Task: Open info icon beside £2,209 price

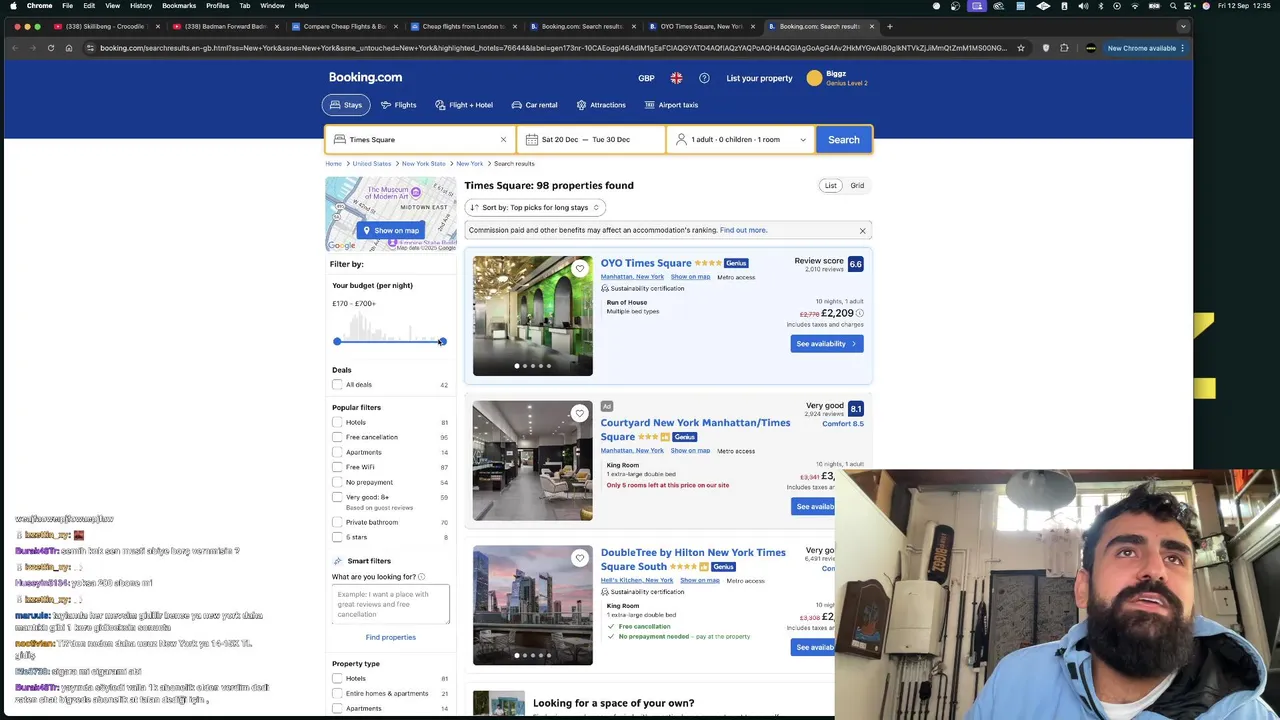Action: pos(860,313)
